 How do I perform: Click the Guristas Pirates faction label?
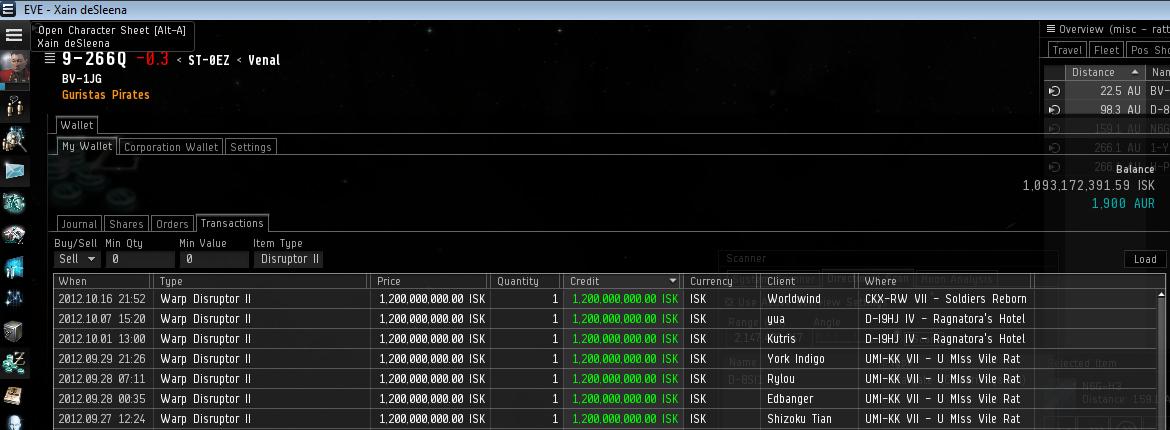tap(105, 95)
